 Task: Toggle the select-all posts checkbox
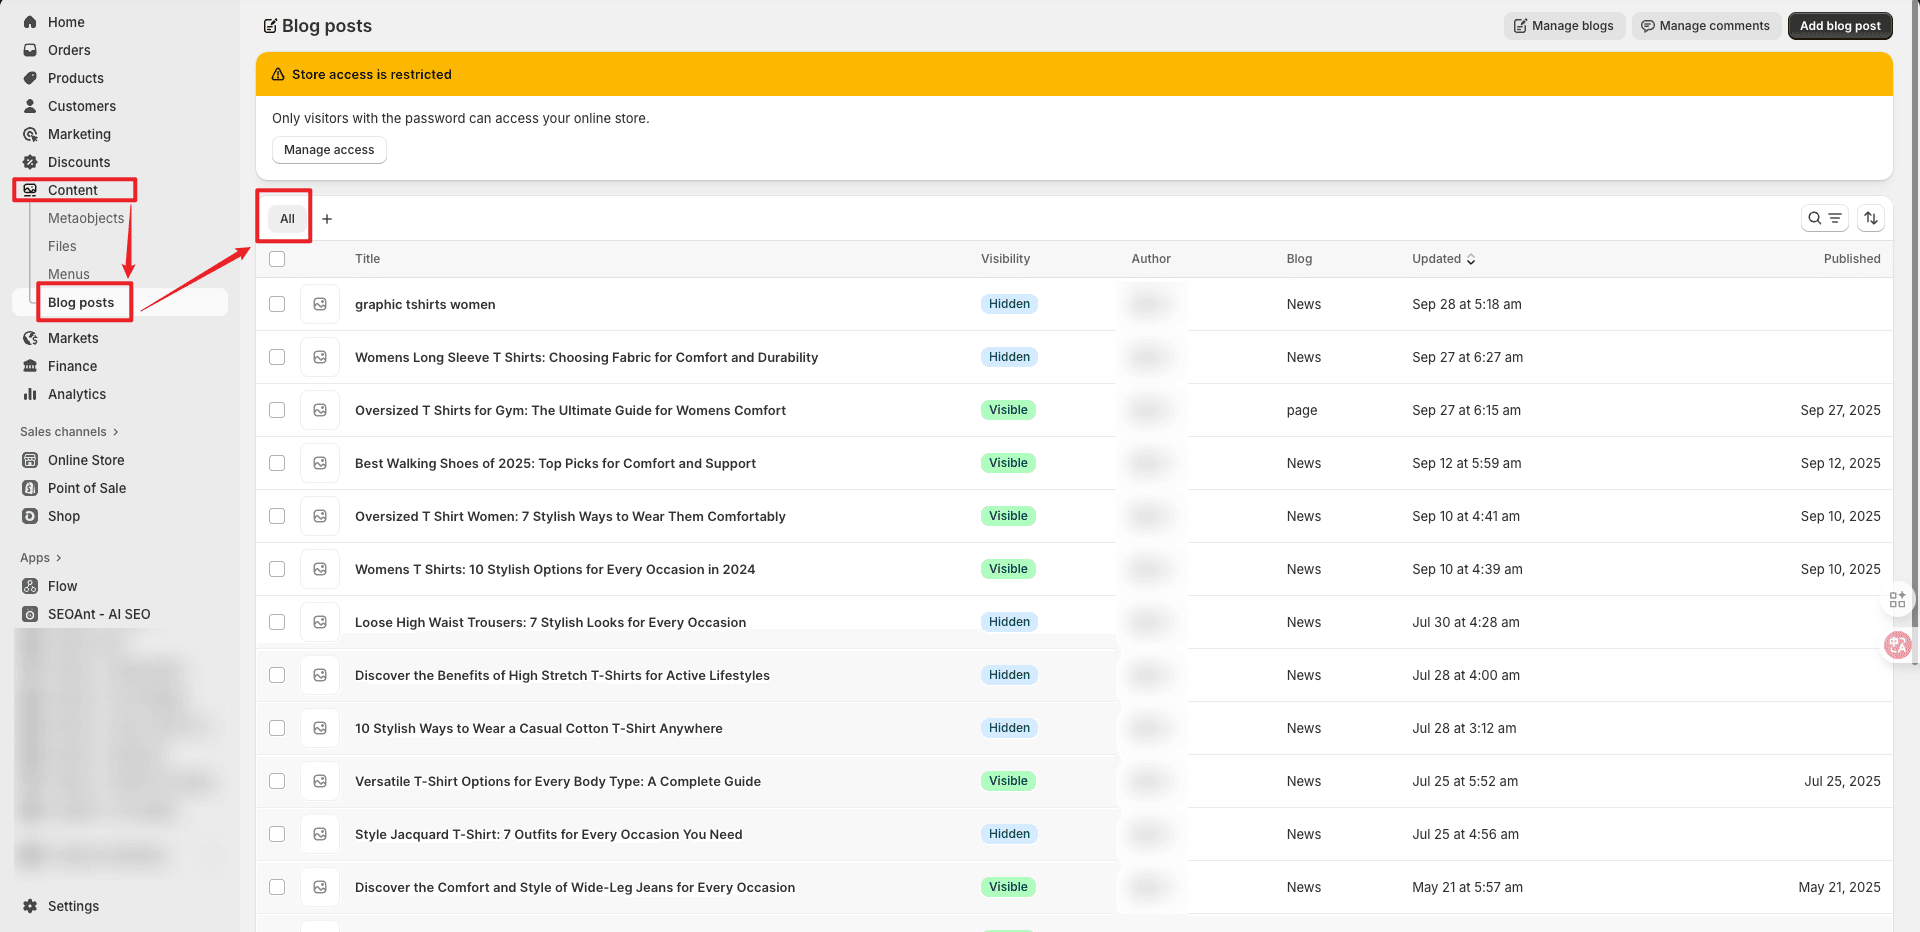pyautogui.click(x=277, y=259)
